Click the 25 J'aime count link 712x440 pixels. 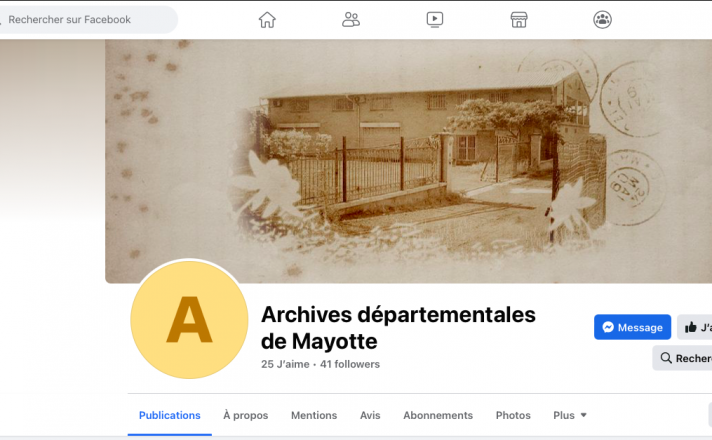pos(285,364)
